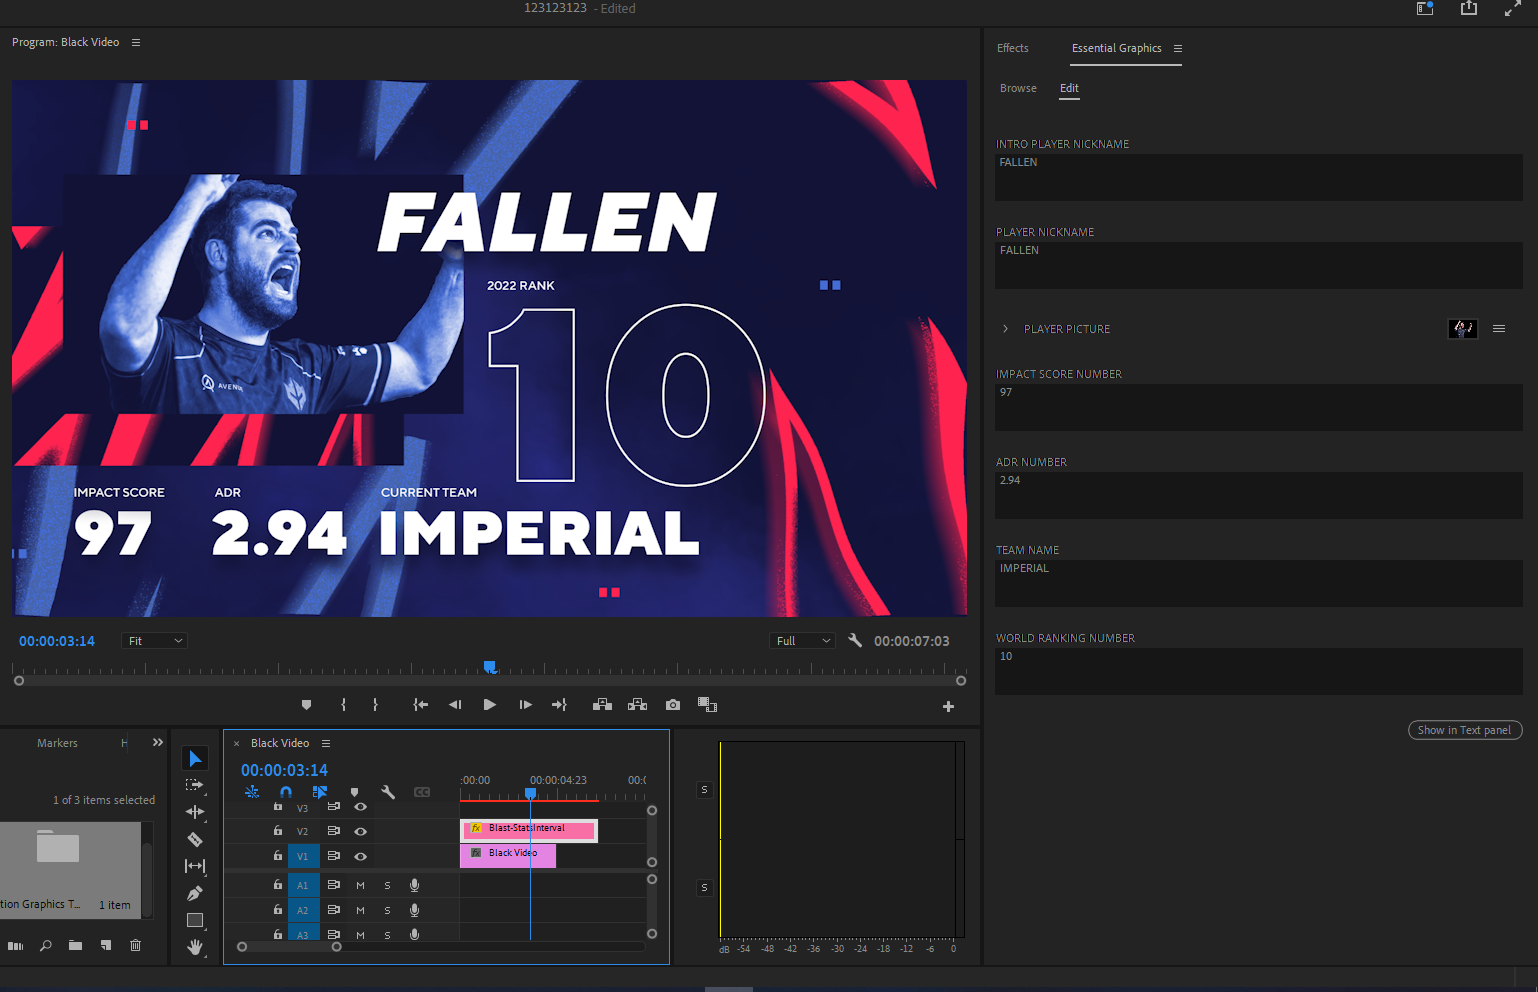Viewport: 1538px width, 992px height.
Task: Go to Out point
Action: tap(559, 705)
